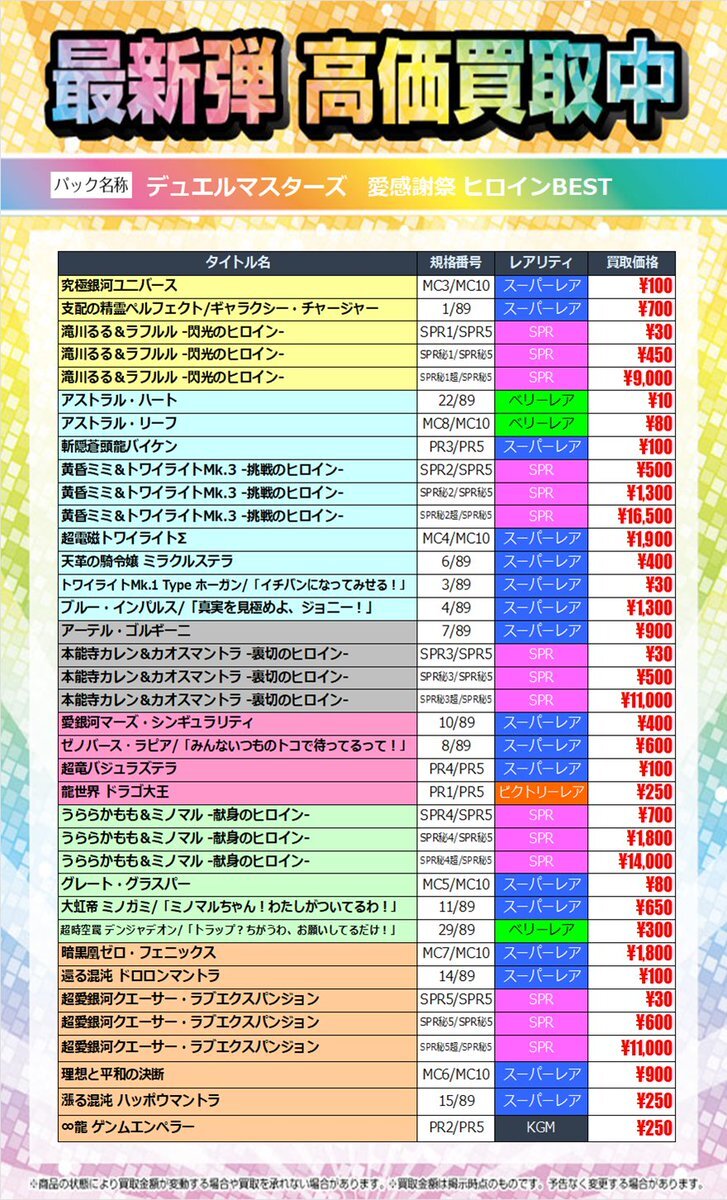Select the ゼノバース・ラピア row title
This screenshot has height=1200, width=727.
(x=237, y=746)
